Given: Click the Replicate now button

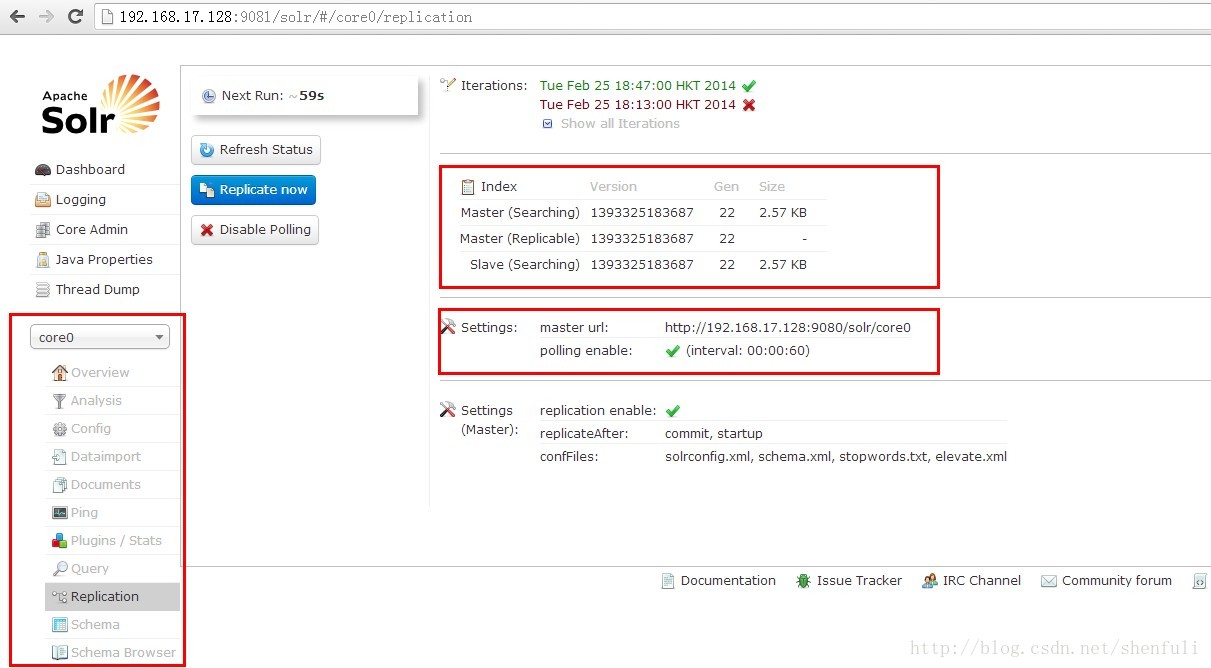Looking at the screenshot, I should coord(253,190).
